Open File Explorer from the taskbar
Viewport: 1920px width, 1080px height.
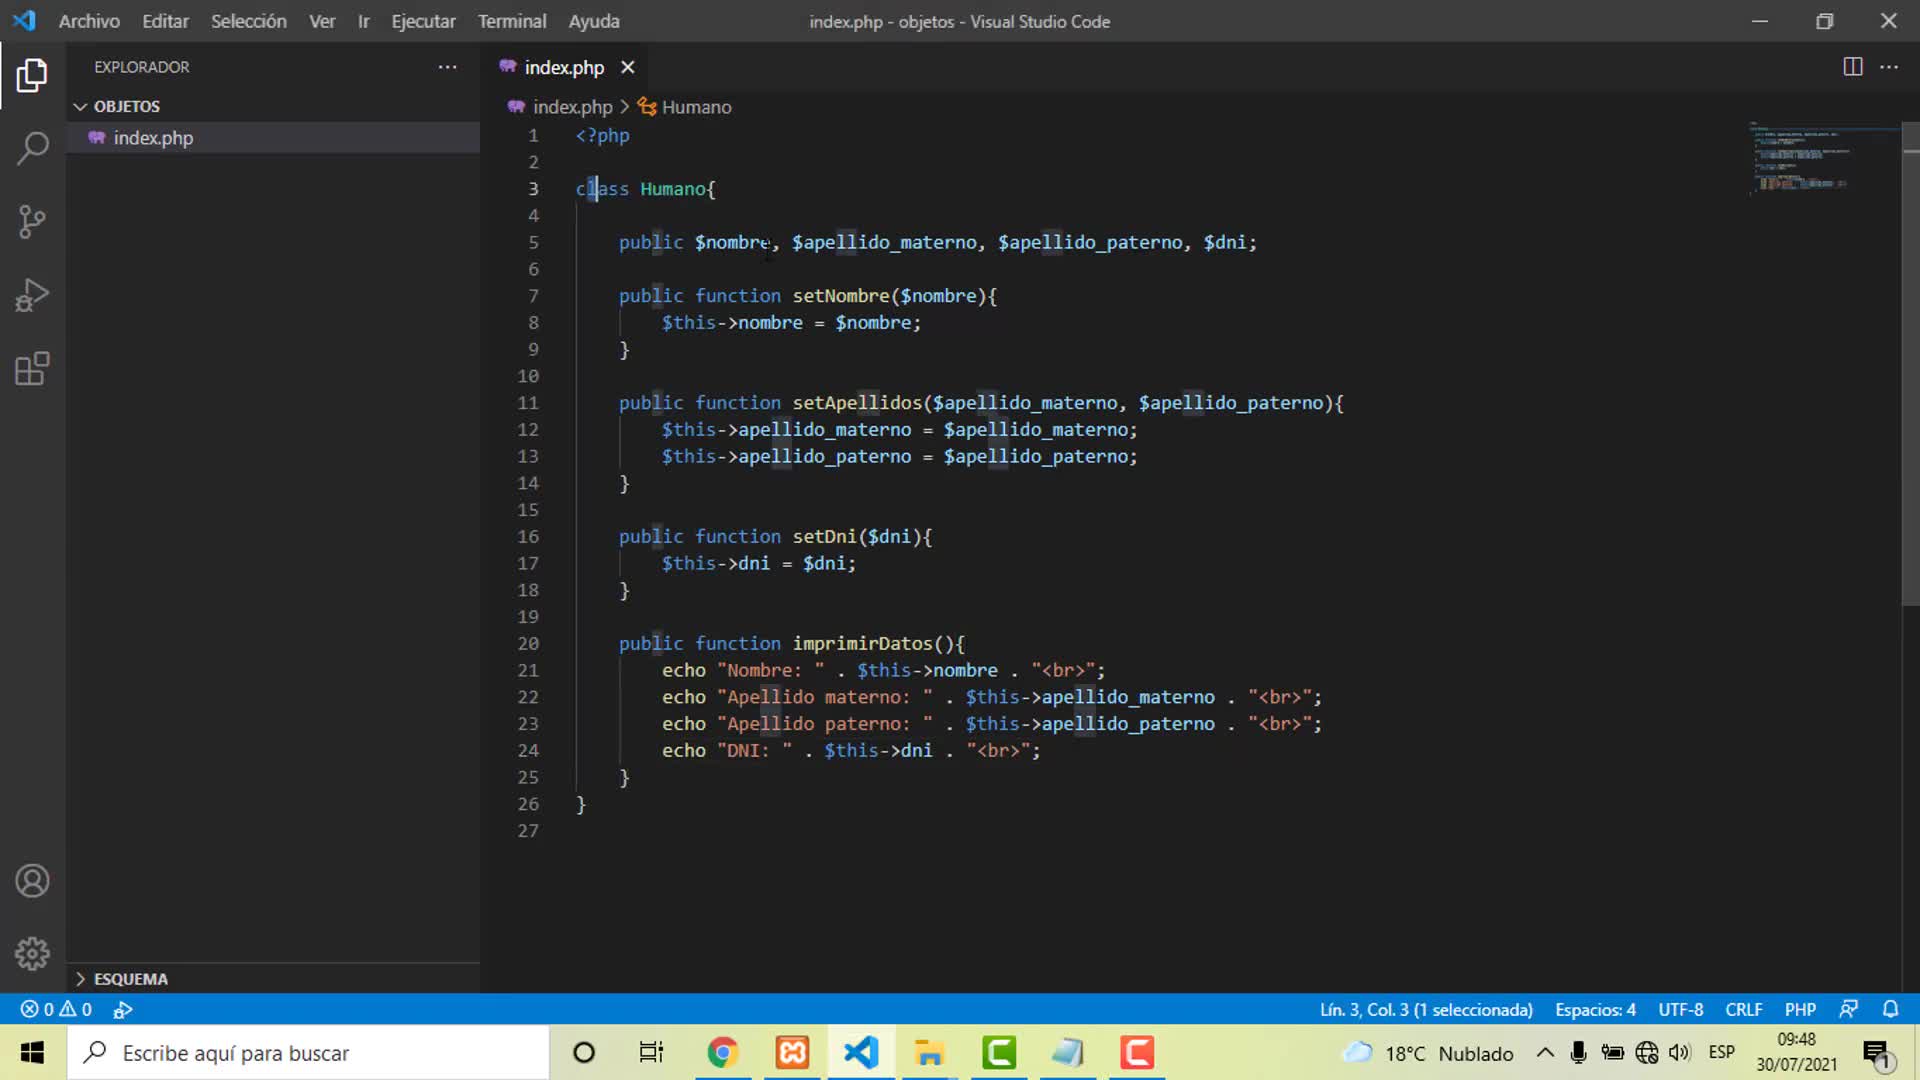click(x=930, y=1053)
